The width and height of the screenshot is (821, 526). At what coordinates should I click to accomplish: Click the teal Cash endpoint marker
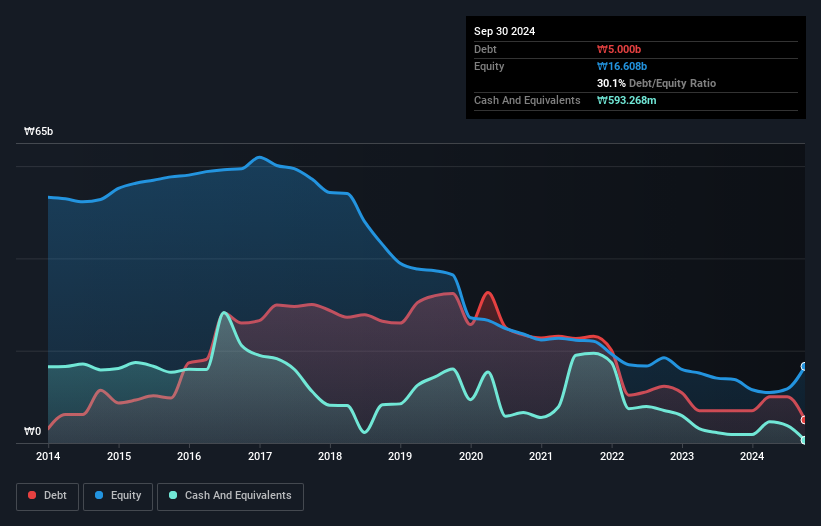pos(804,440)
